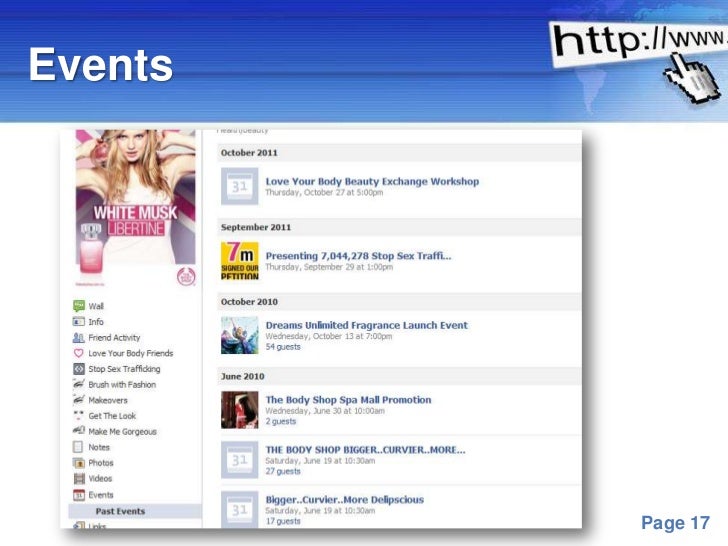
Task: View the 27 guests list
Action: [x=283, y=471]
